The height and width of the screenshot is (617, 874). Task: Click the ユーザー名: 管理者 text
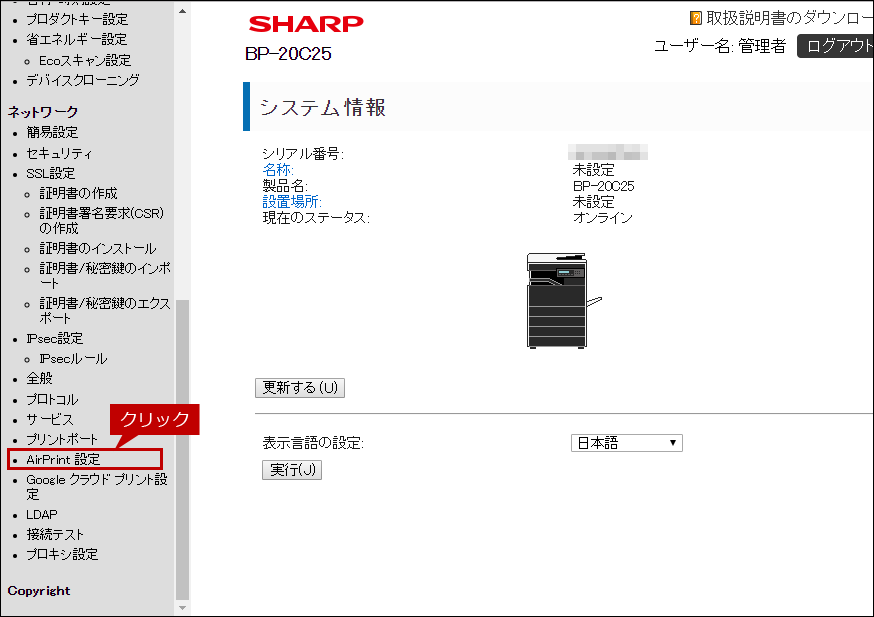point(720,46)
